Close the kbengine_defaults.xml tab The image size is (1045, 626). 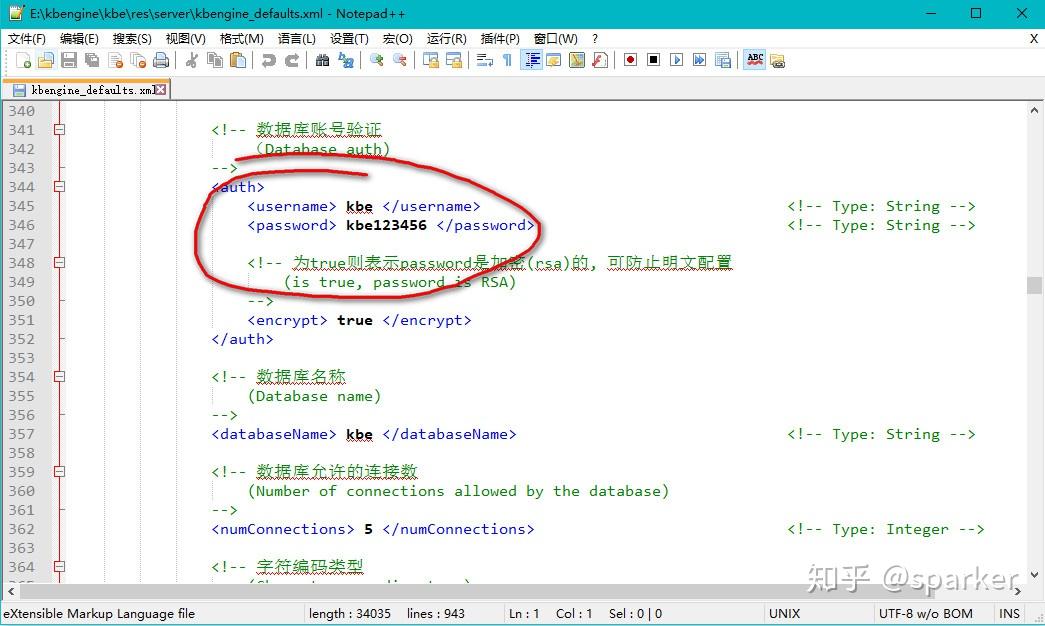click(159, 89)
